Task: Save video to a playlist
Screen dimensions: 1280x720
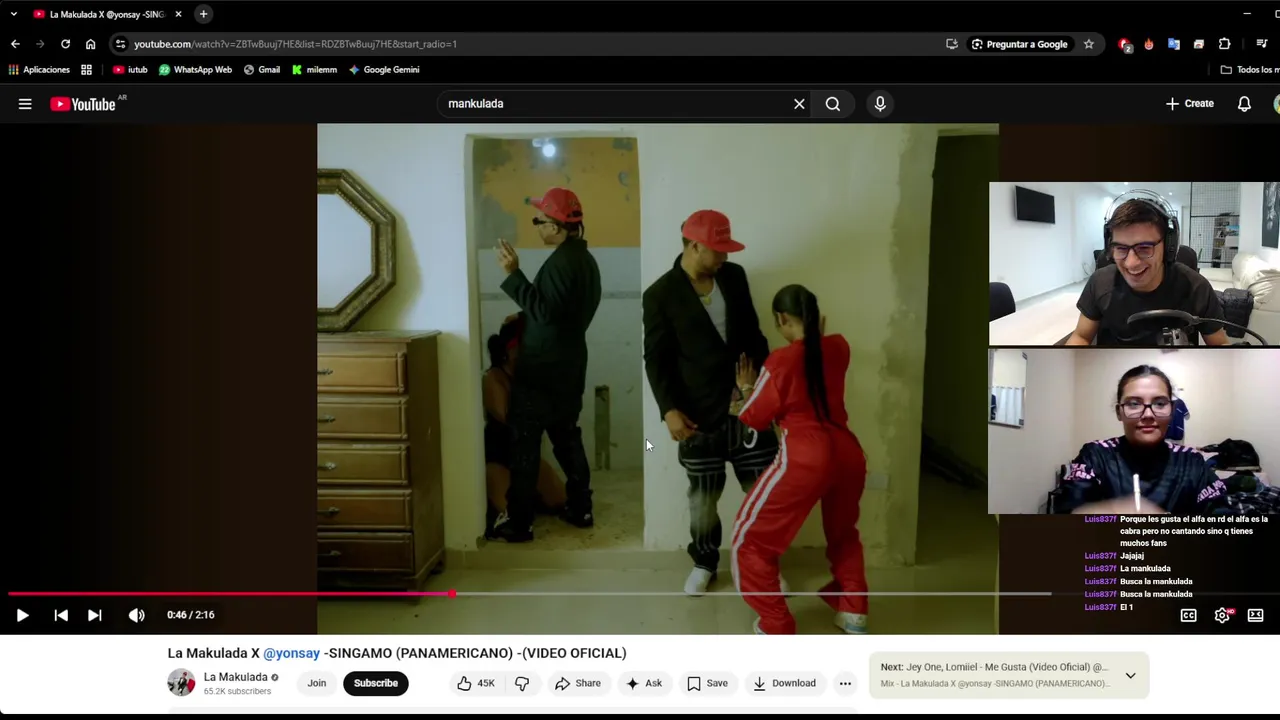Action: (707, 683)
